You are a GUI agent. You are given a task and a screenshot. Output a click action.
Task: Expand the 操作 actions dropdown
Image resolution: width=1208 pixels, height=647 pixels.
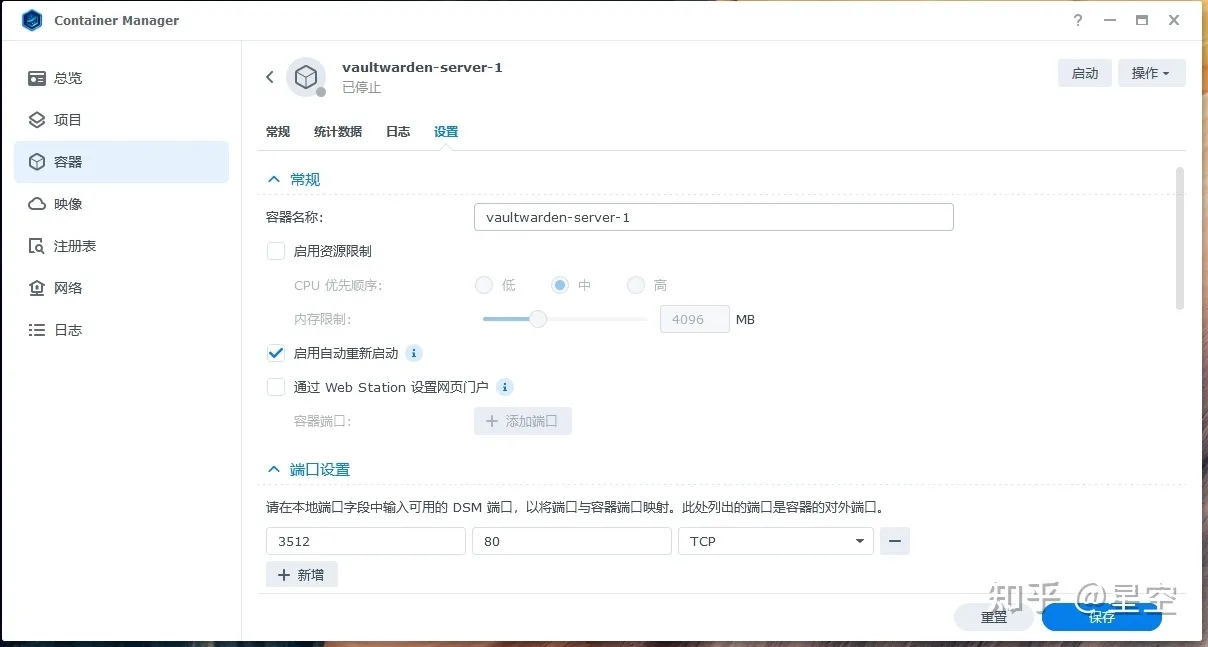pos(1151,73)
